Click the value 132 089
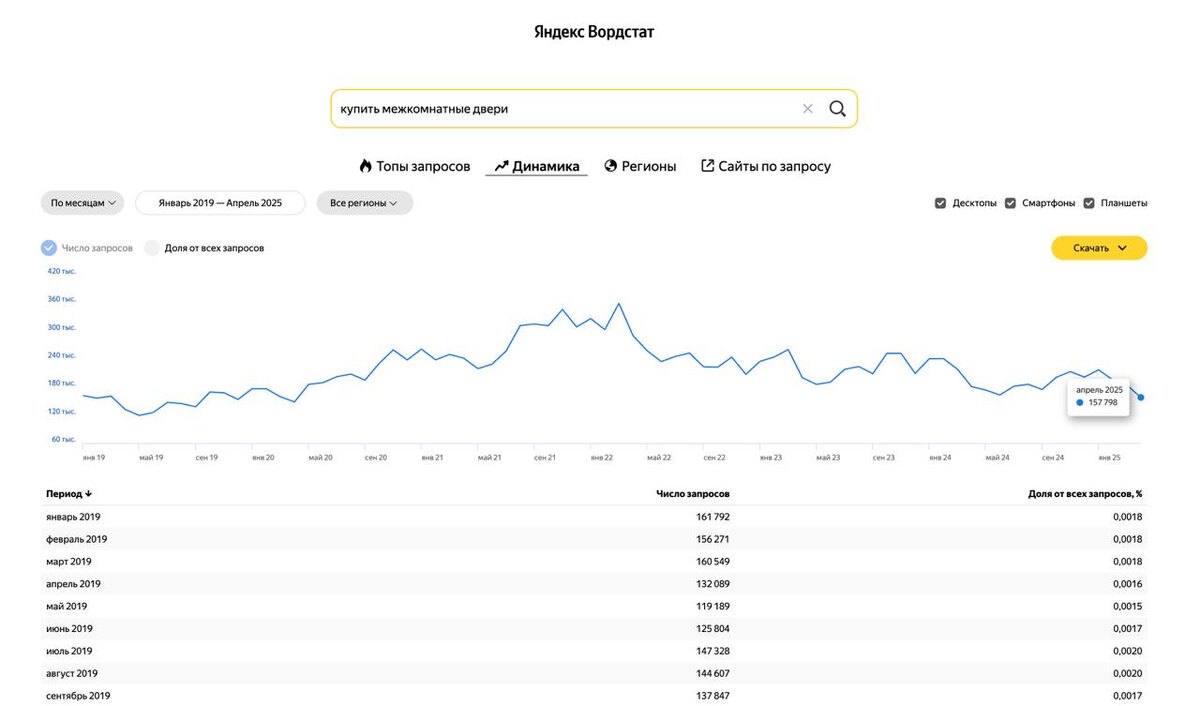Screen dimensions: 1200x706 (x=713, y=584)
